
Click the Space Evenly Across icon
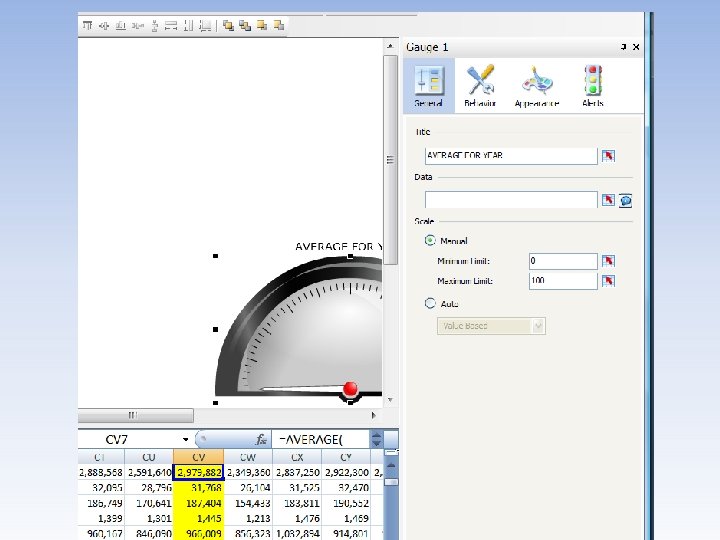tap(137, 26)
